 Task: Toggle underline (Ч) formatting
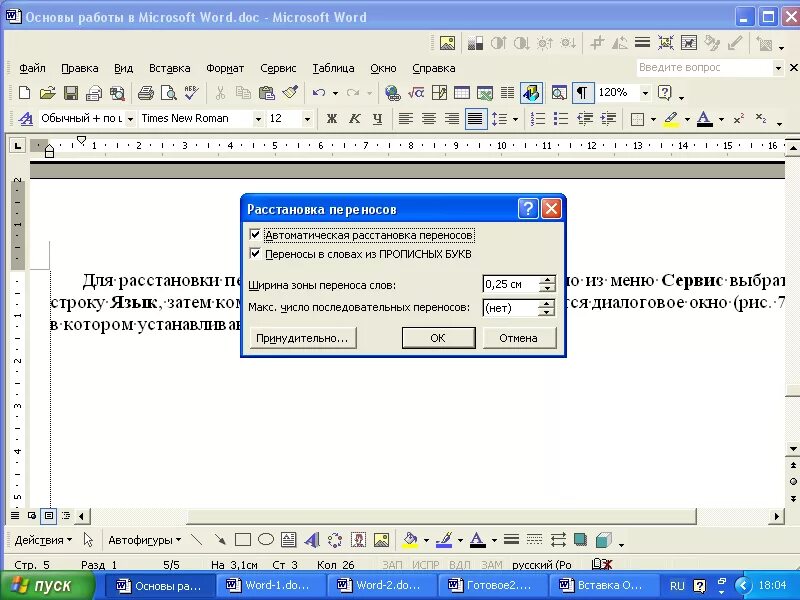point(378,119)
